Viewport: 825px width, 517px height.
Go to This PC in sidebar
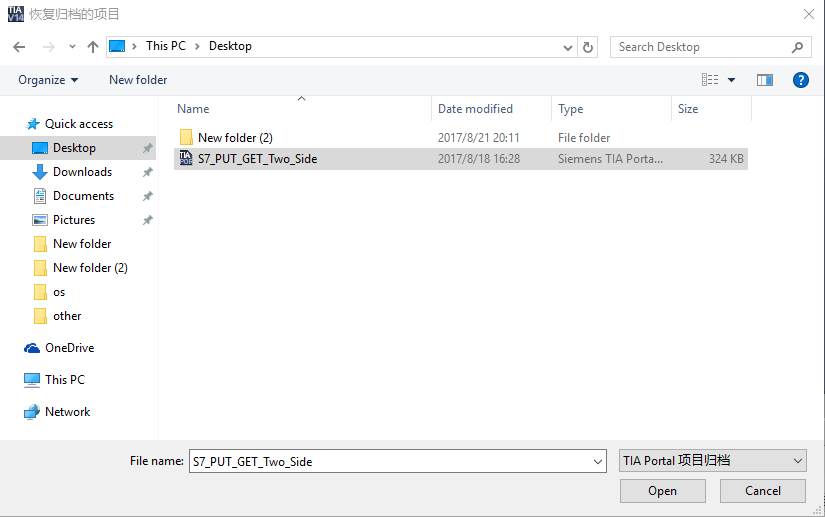[65, 380]
